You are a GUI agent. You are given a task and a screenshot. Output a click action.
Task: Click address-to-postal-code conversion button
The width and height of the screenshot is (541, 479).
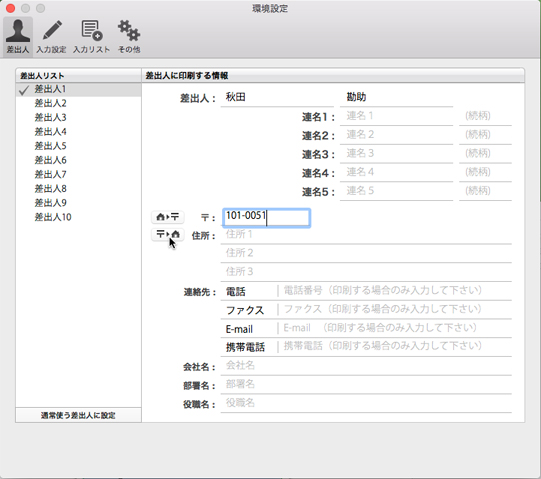coord(168,217)
